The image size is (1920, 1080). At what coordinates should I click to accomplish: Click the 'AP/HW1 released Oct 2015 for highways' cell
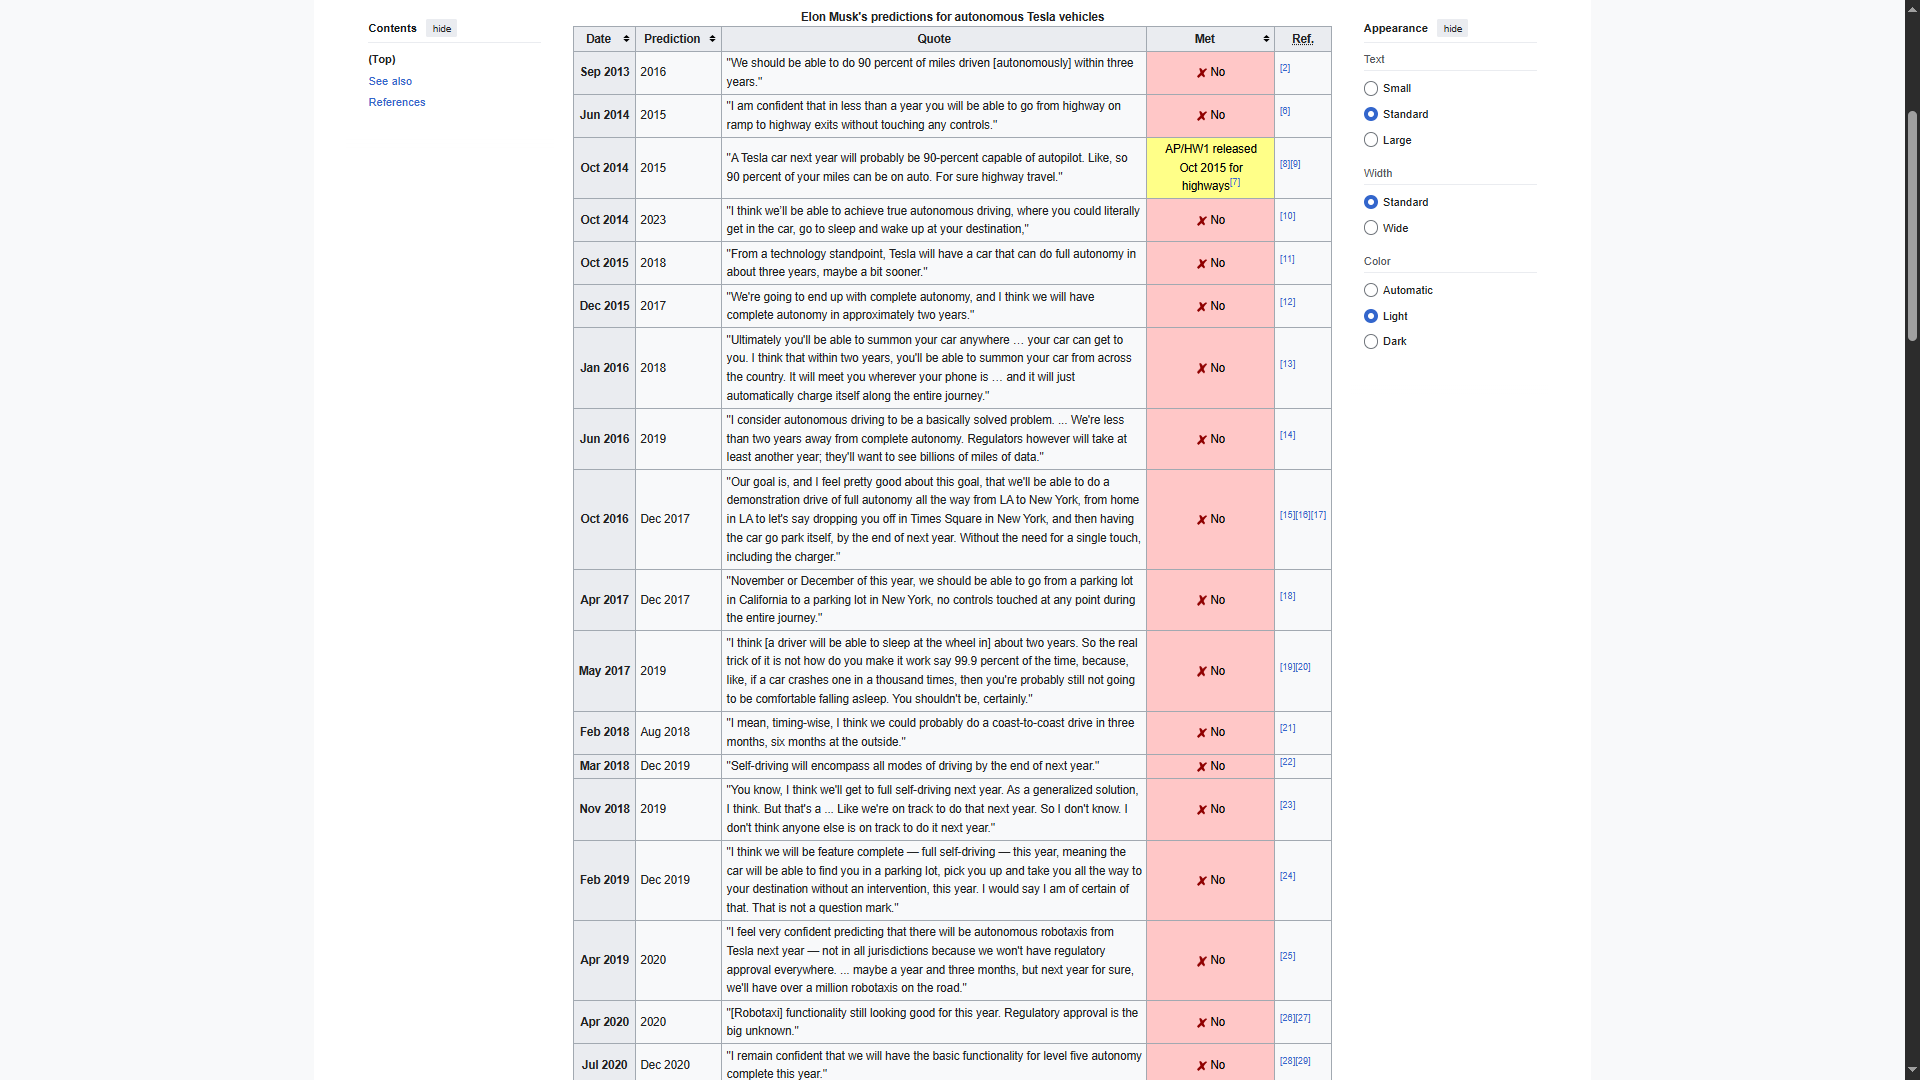(x=1210, y=168)
